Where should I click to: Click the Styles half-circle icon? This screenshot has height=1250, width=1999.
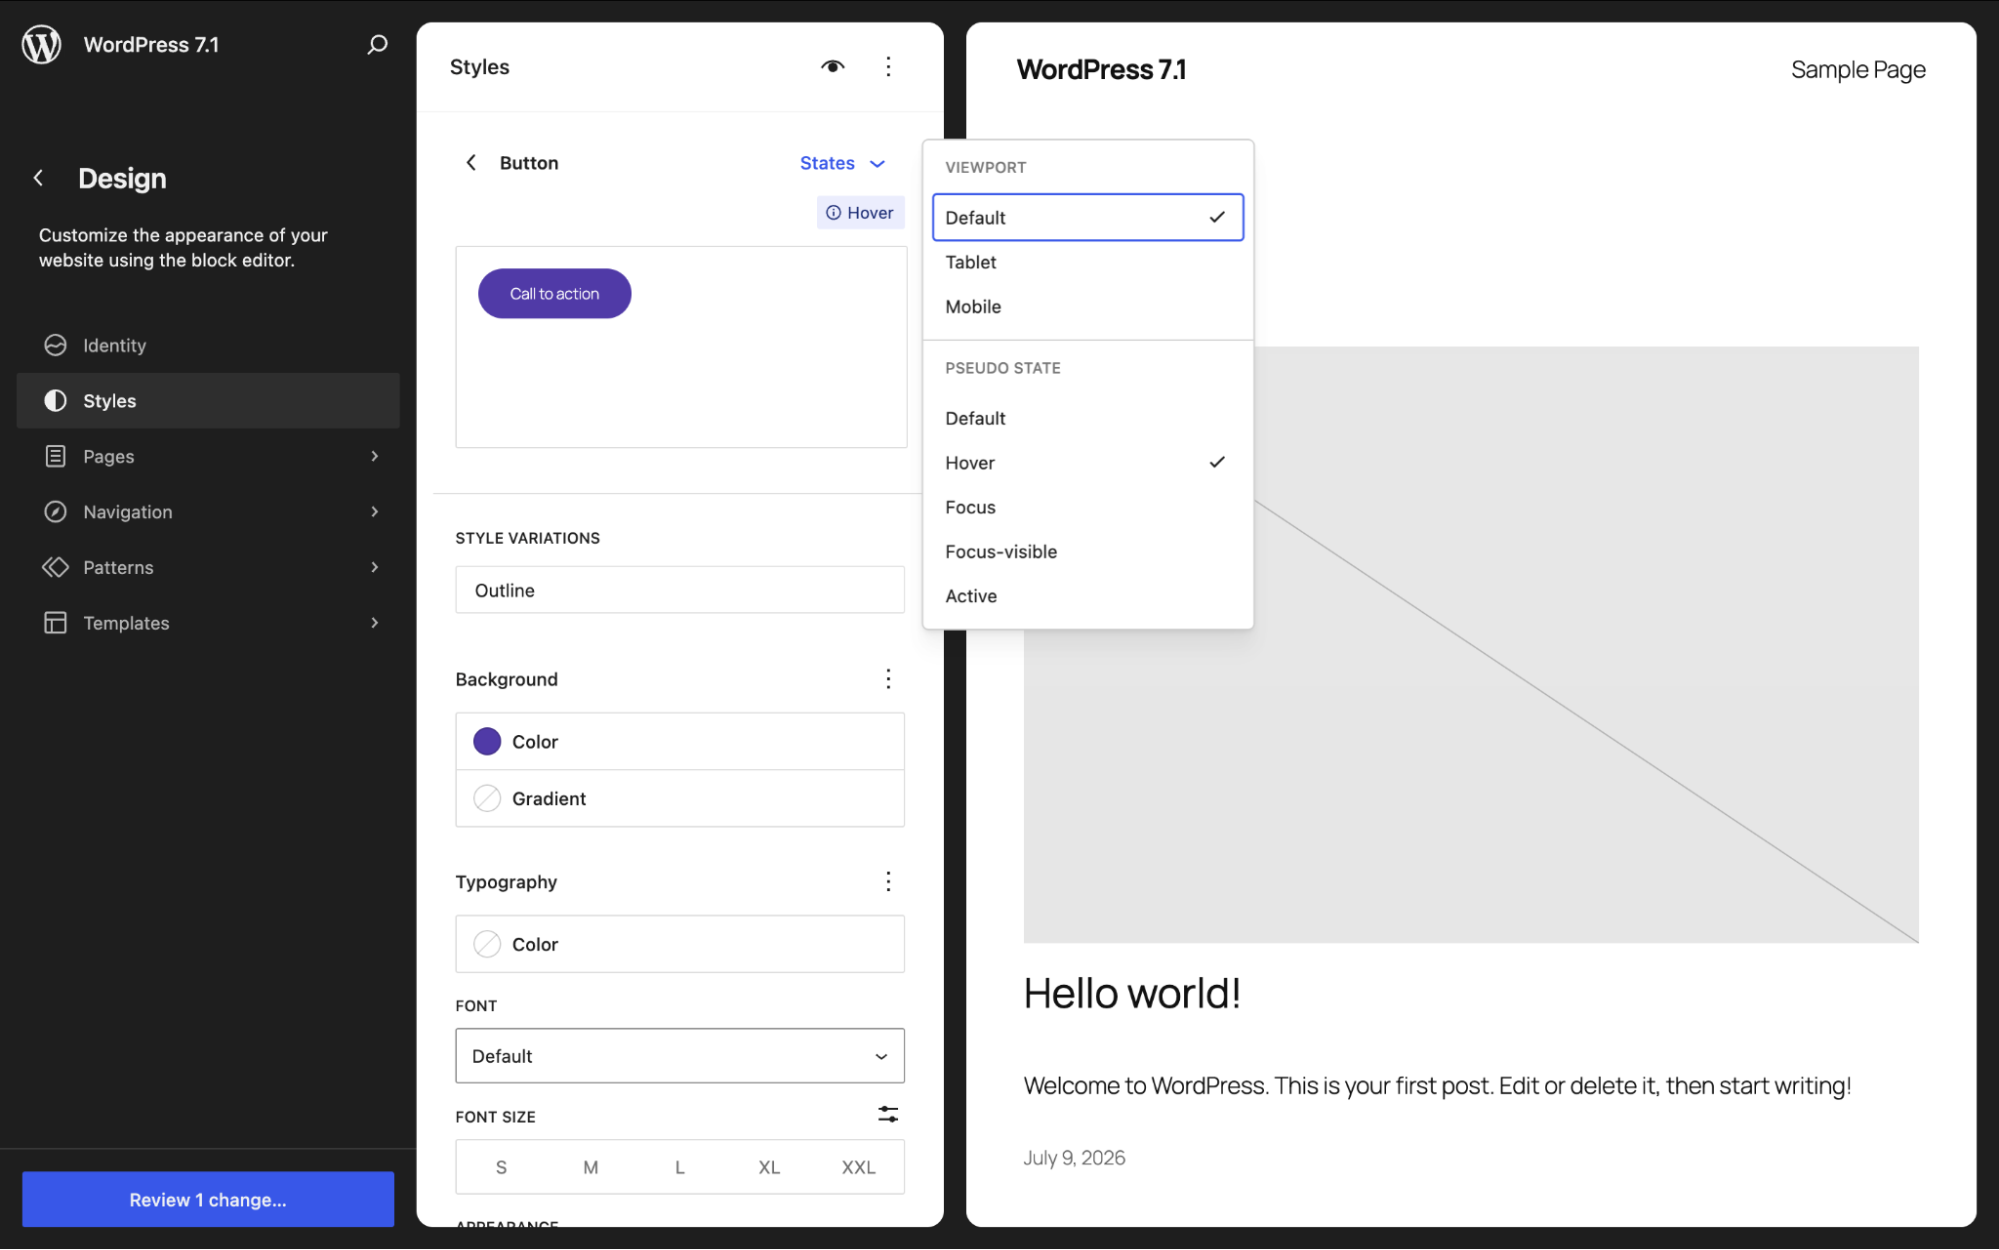tap(55, 401)
